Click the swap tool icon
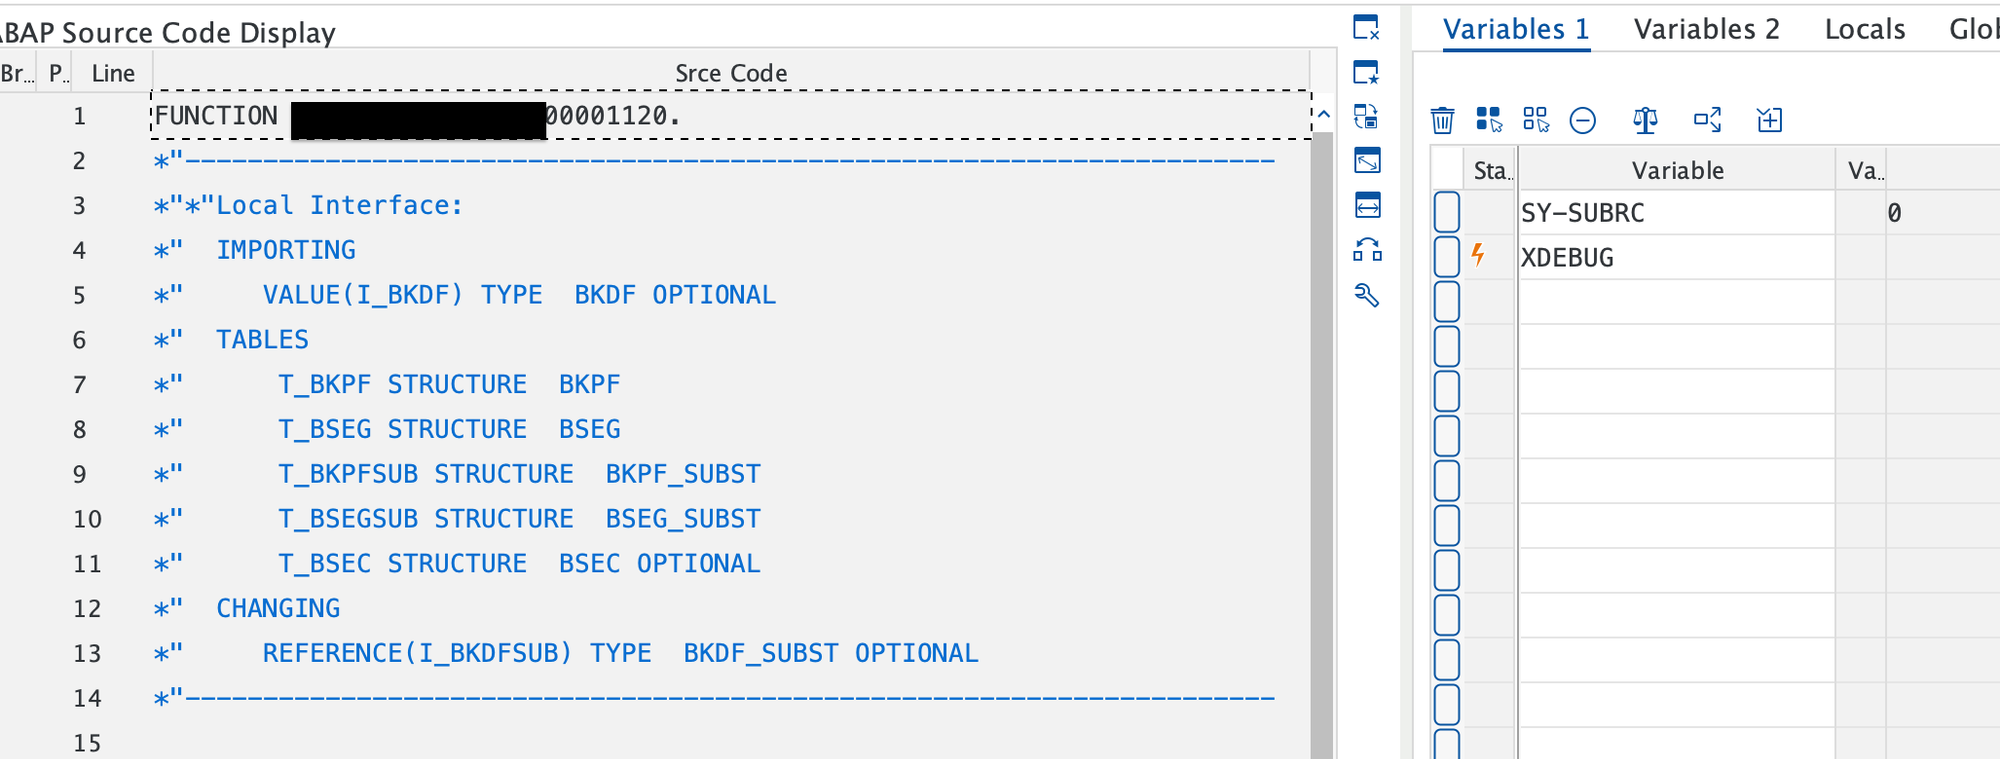The image size is (2000, 759). point(1366,116)
